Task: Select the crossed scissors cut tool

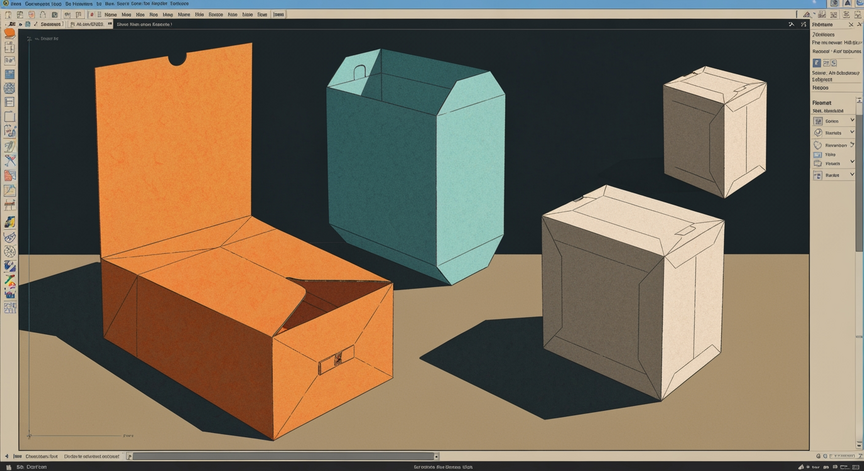Action: [x=9, y=161]
